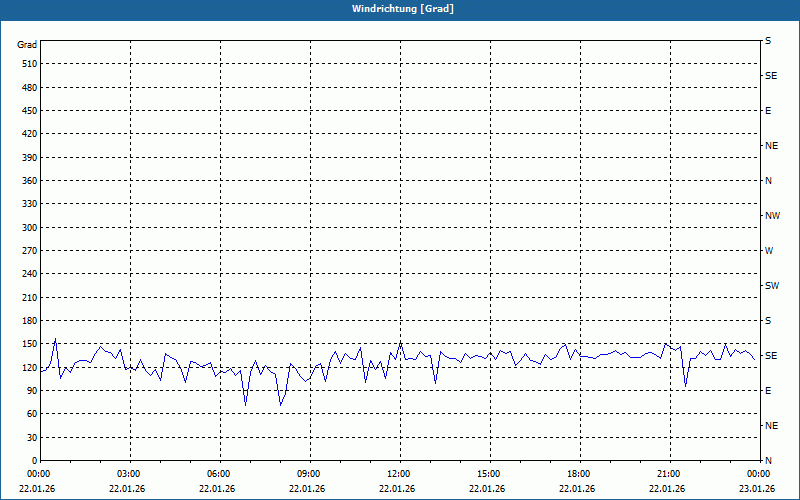800x500 pixels.
Task: Click the "21:00" time label
Action: [669, 474]
